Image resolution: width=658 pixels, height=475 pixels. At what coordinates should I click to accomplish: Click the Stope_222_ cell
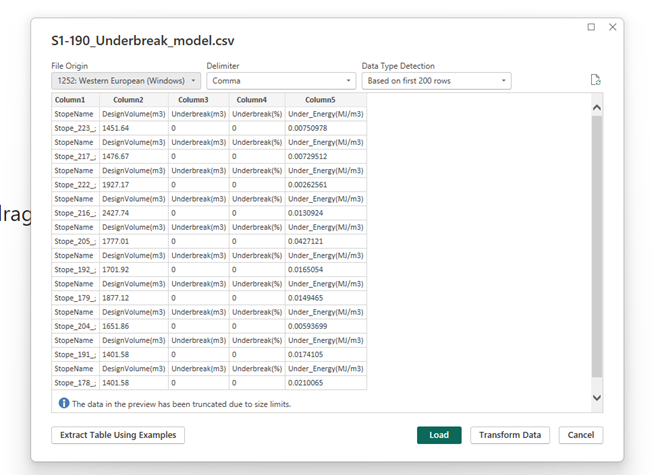pos(76,185)
